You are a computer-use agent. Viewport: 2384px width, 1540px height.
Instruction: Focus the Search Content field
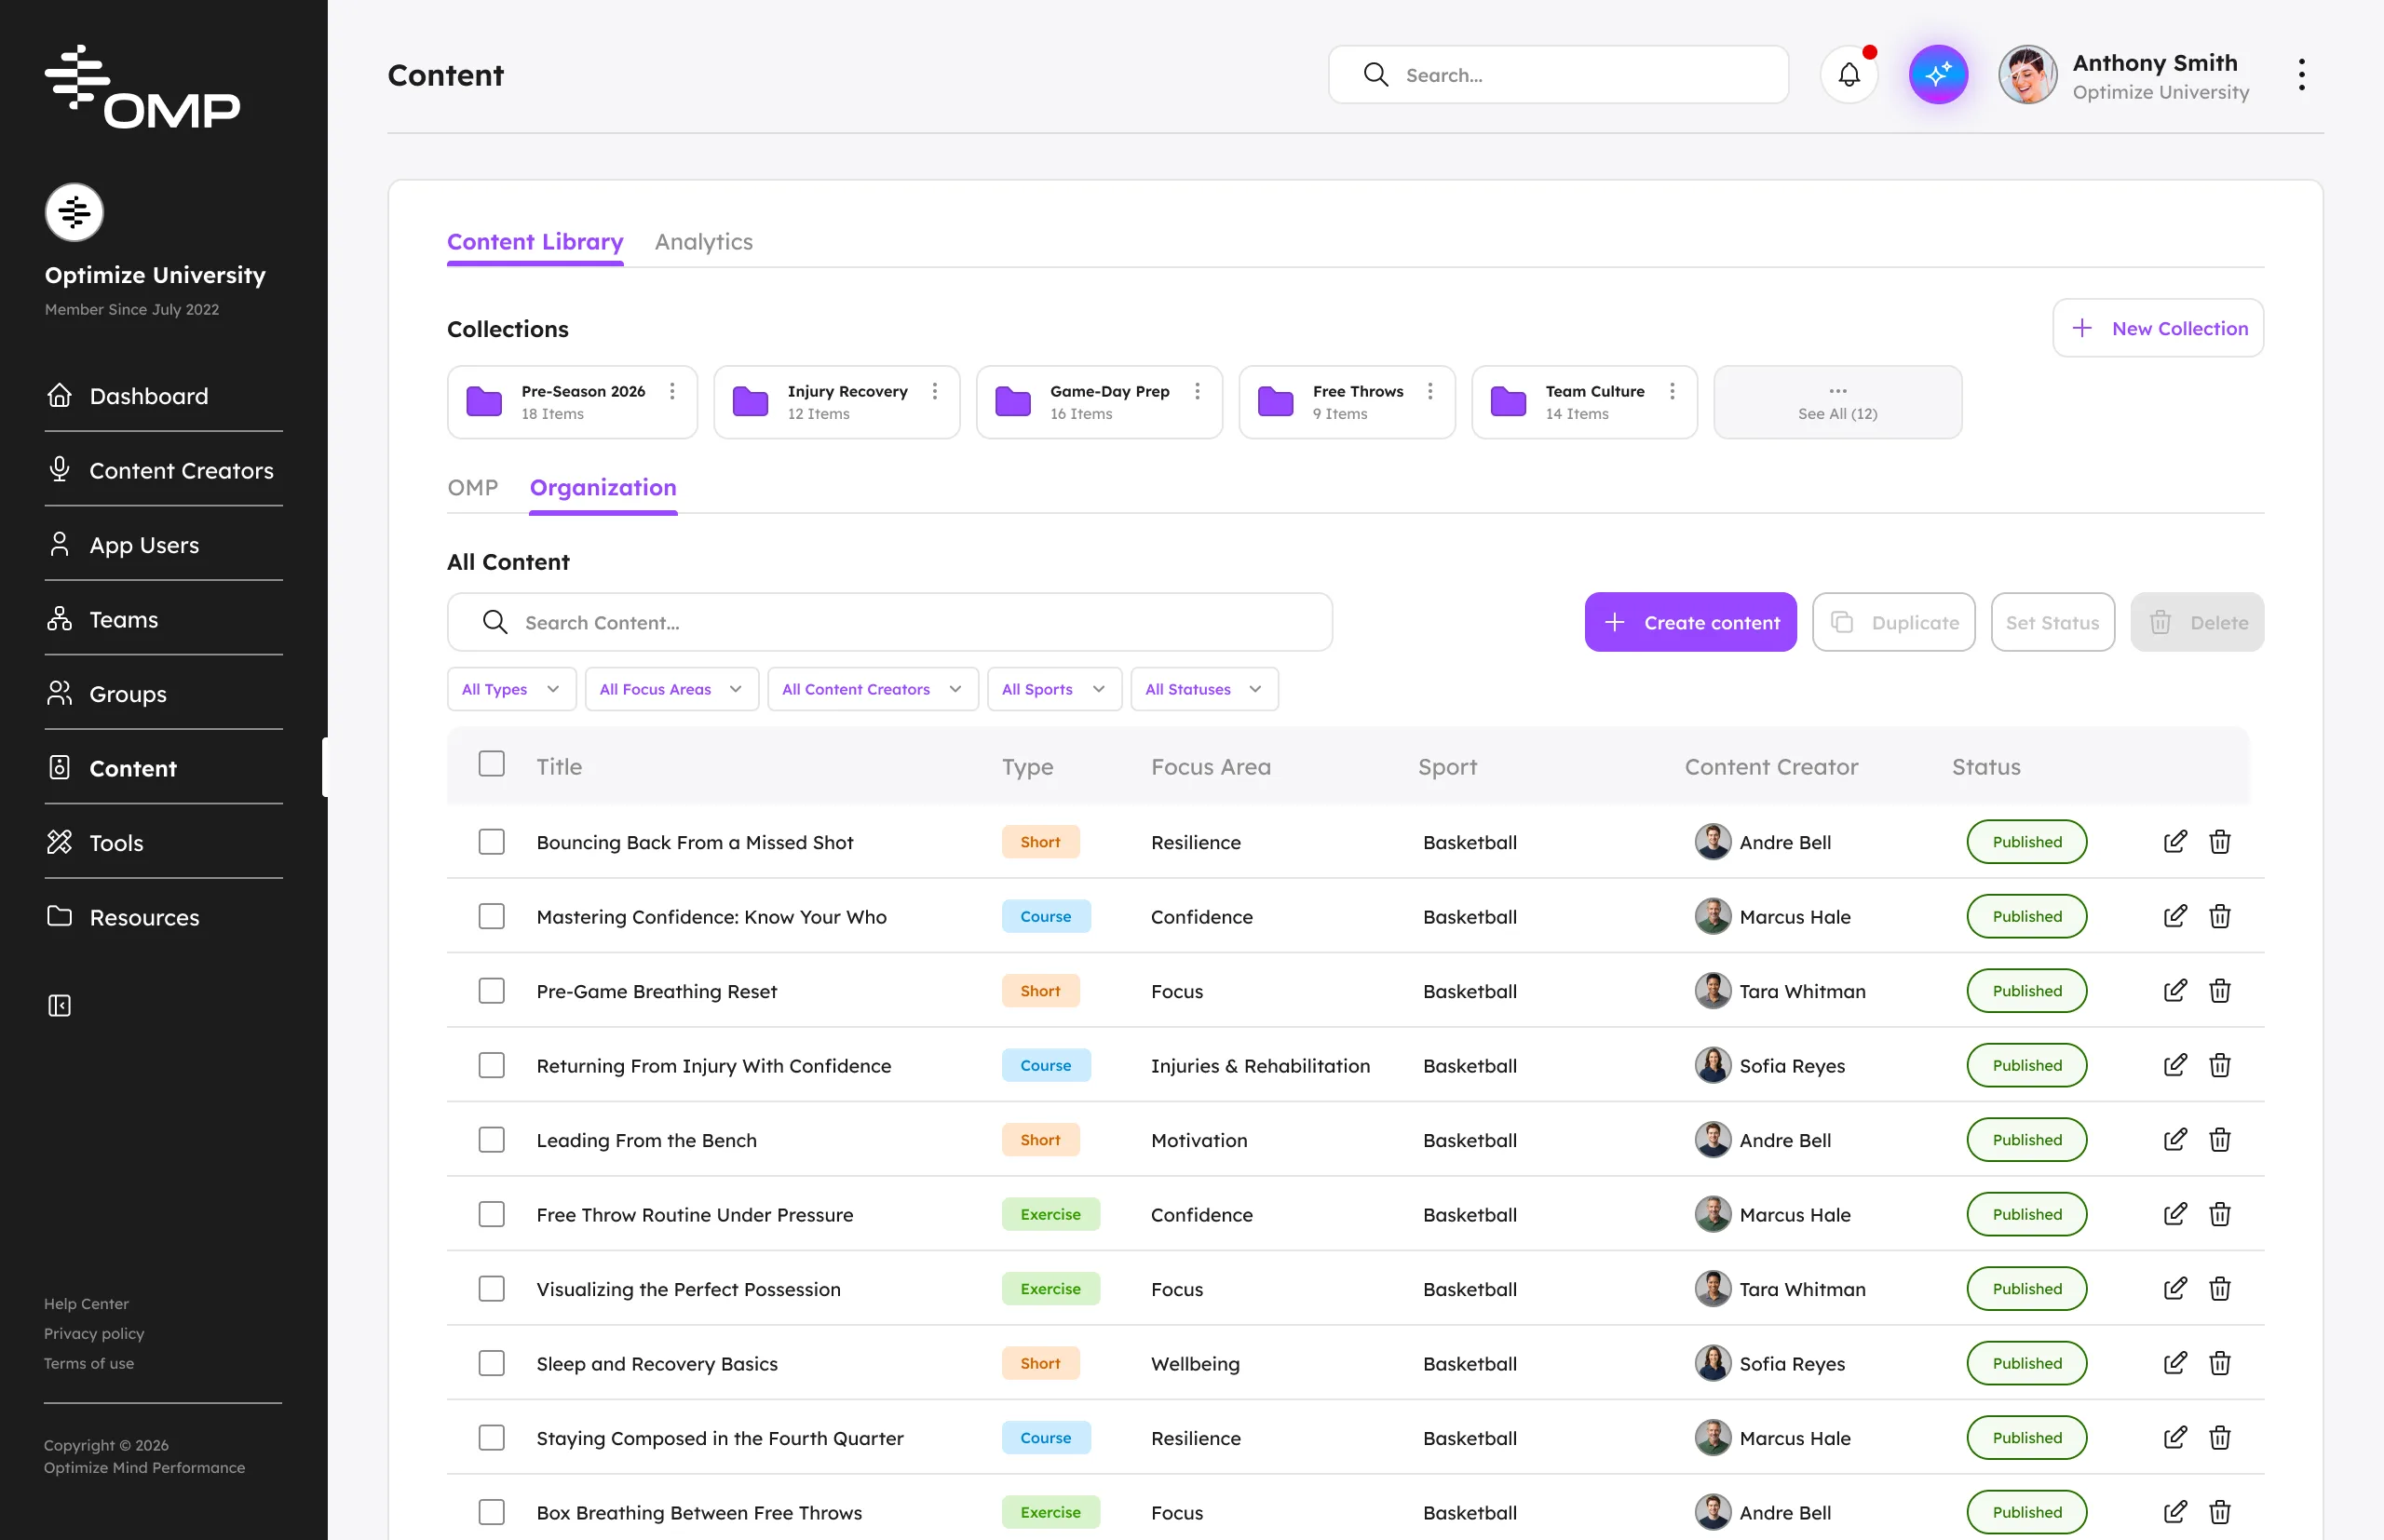pos(889,622)
